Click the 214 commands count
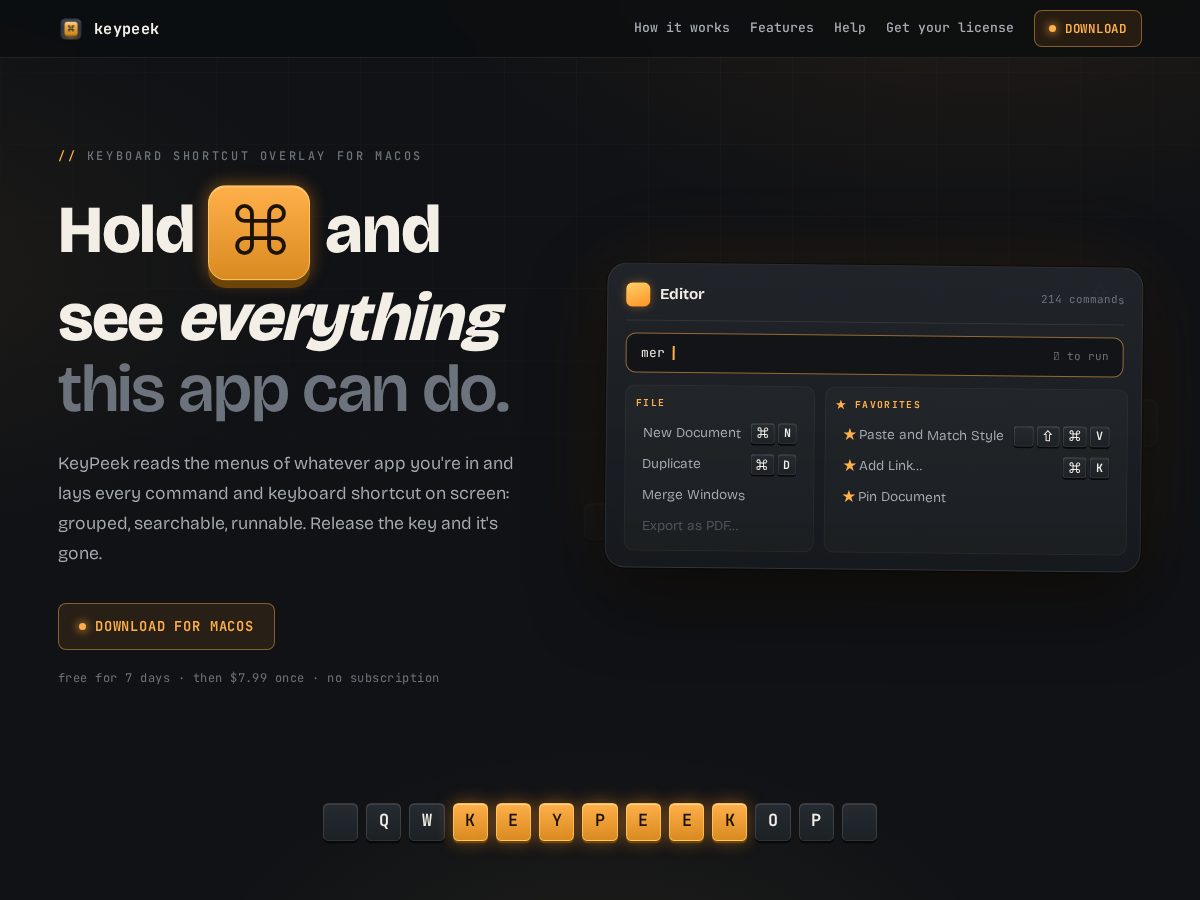 click(x=1082, y=299)
